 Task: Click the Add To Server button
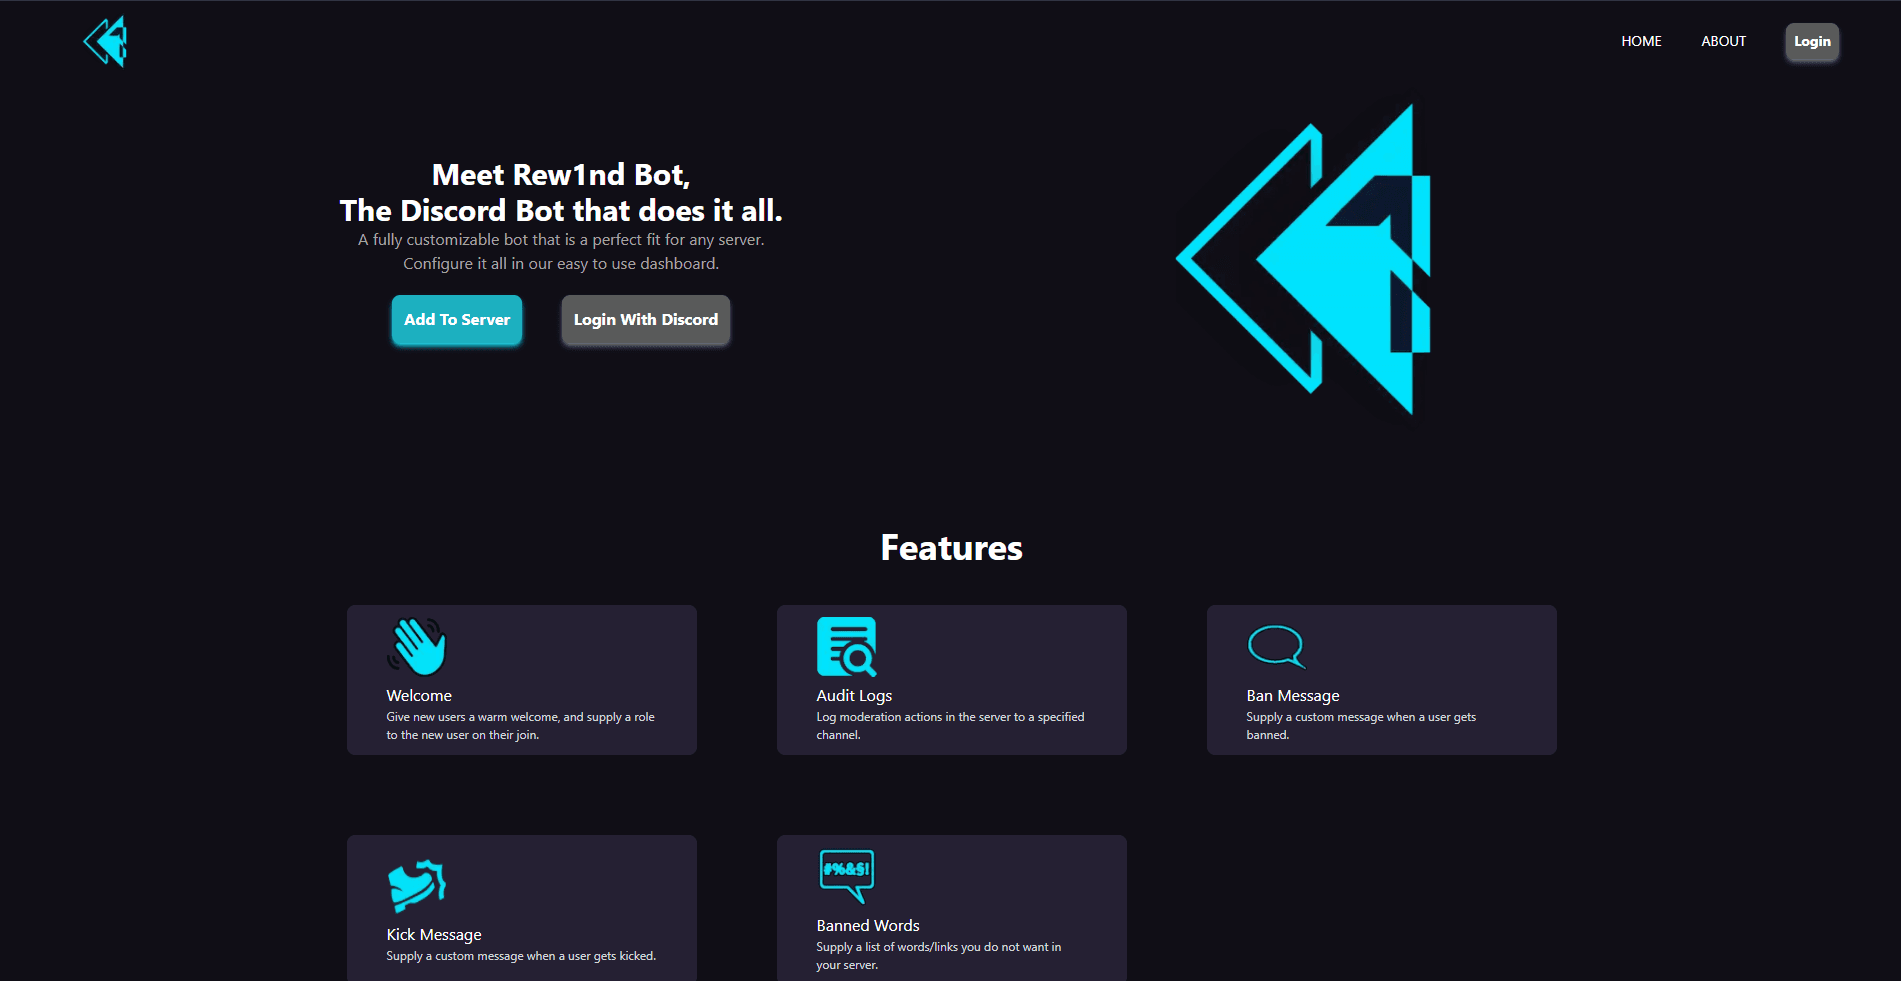pos(457,320)
